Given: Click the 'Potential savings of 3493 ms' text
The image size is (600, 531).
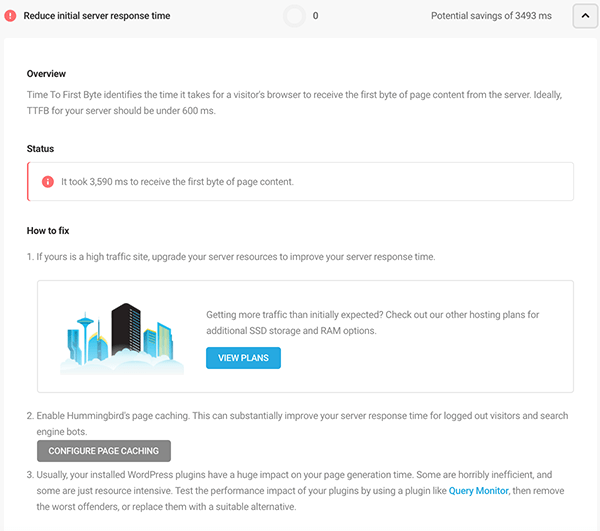Looking at the screenshot, I should tap(491, 16).
